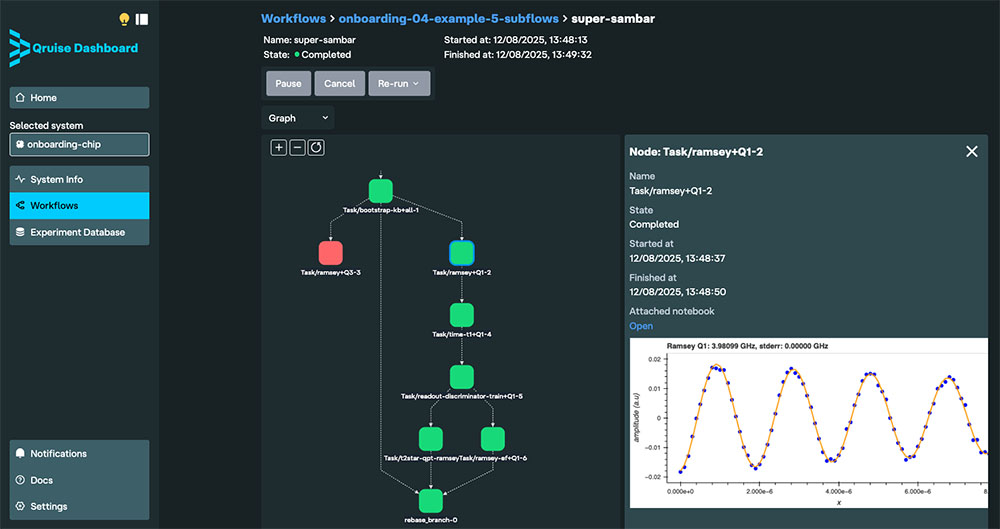Image resolution: width=1000 pixels, height=529 pixels.
Task: Click the Qruise Dashboard logo
Action: point(74,48)
